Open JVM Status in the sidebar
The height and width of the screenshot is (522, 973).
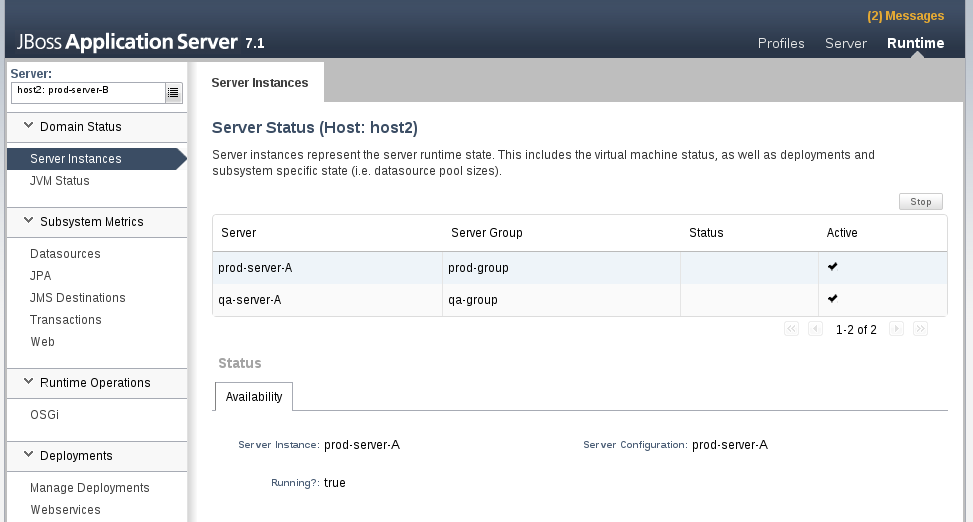click(60, 181)
